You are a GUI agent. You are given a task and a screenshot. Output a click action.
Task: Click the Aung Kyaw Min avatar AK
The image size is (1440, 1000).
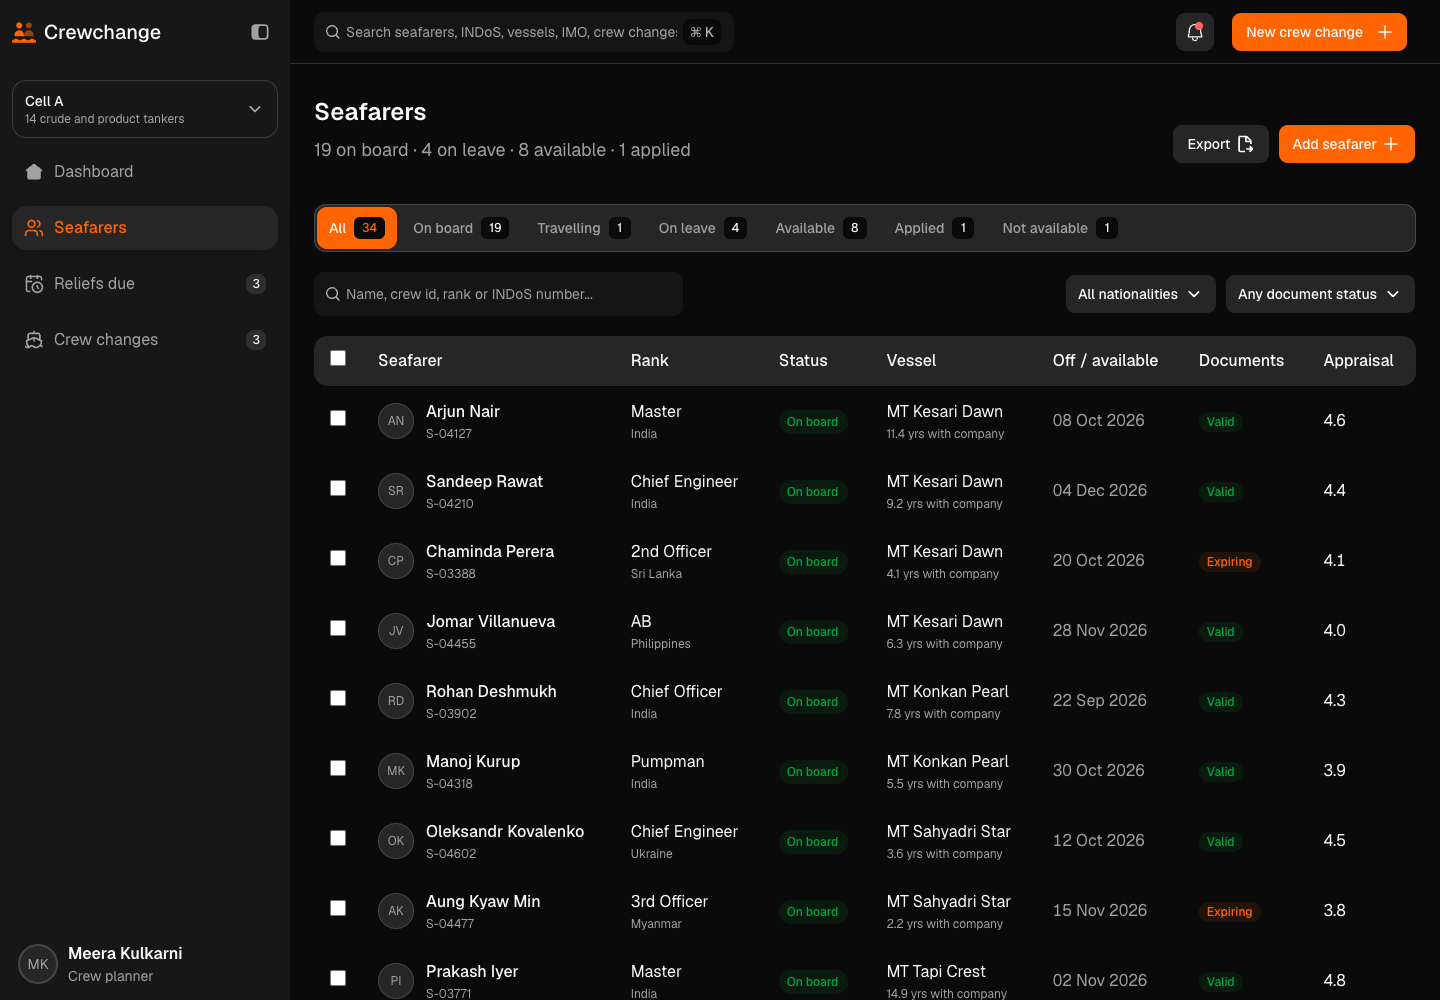click(x=396, y=911)
